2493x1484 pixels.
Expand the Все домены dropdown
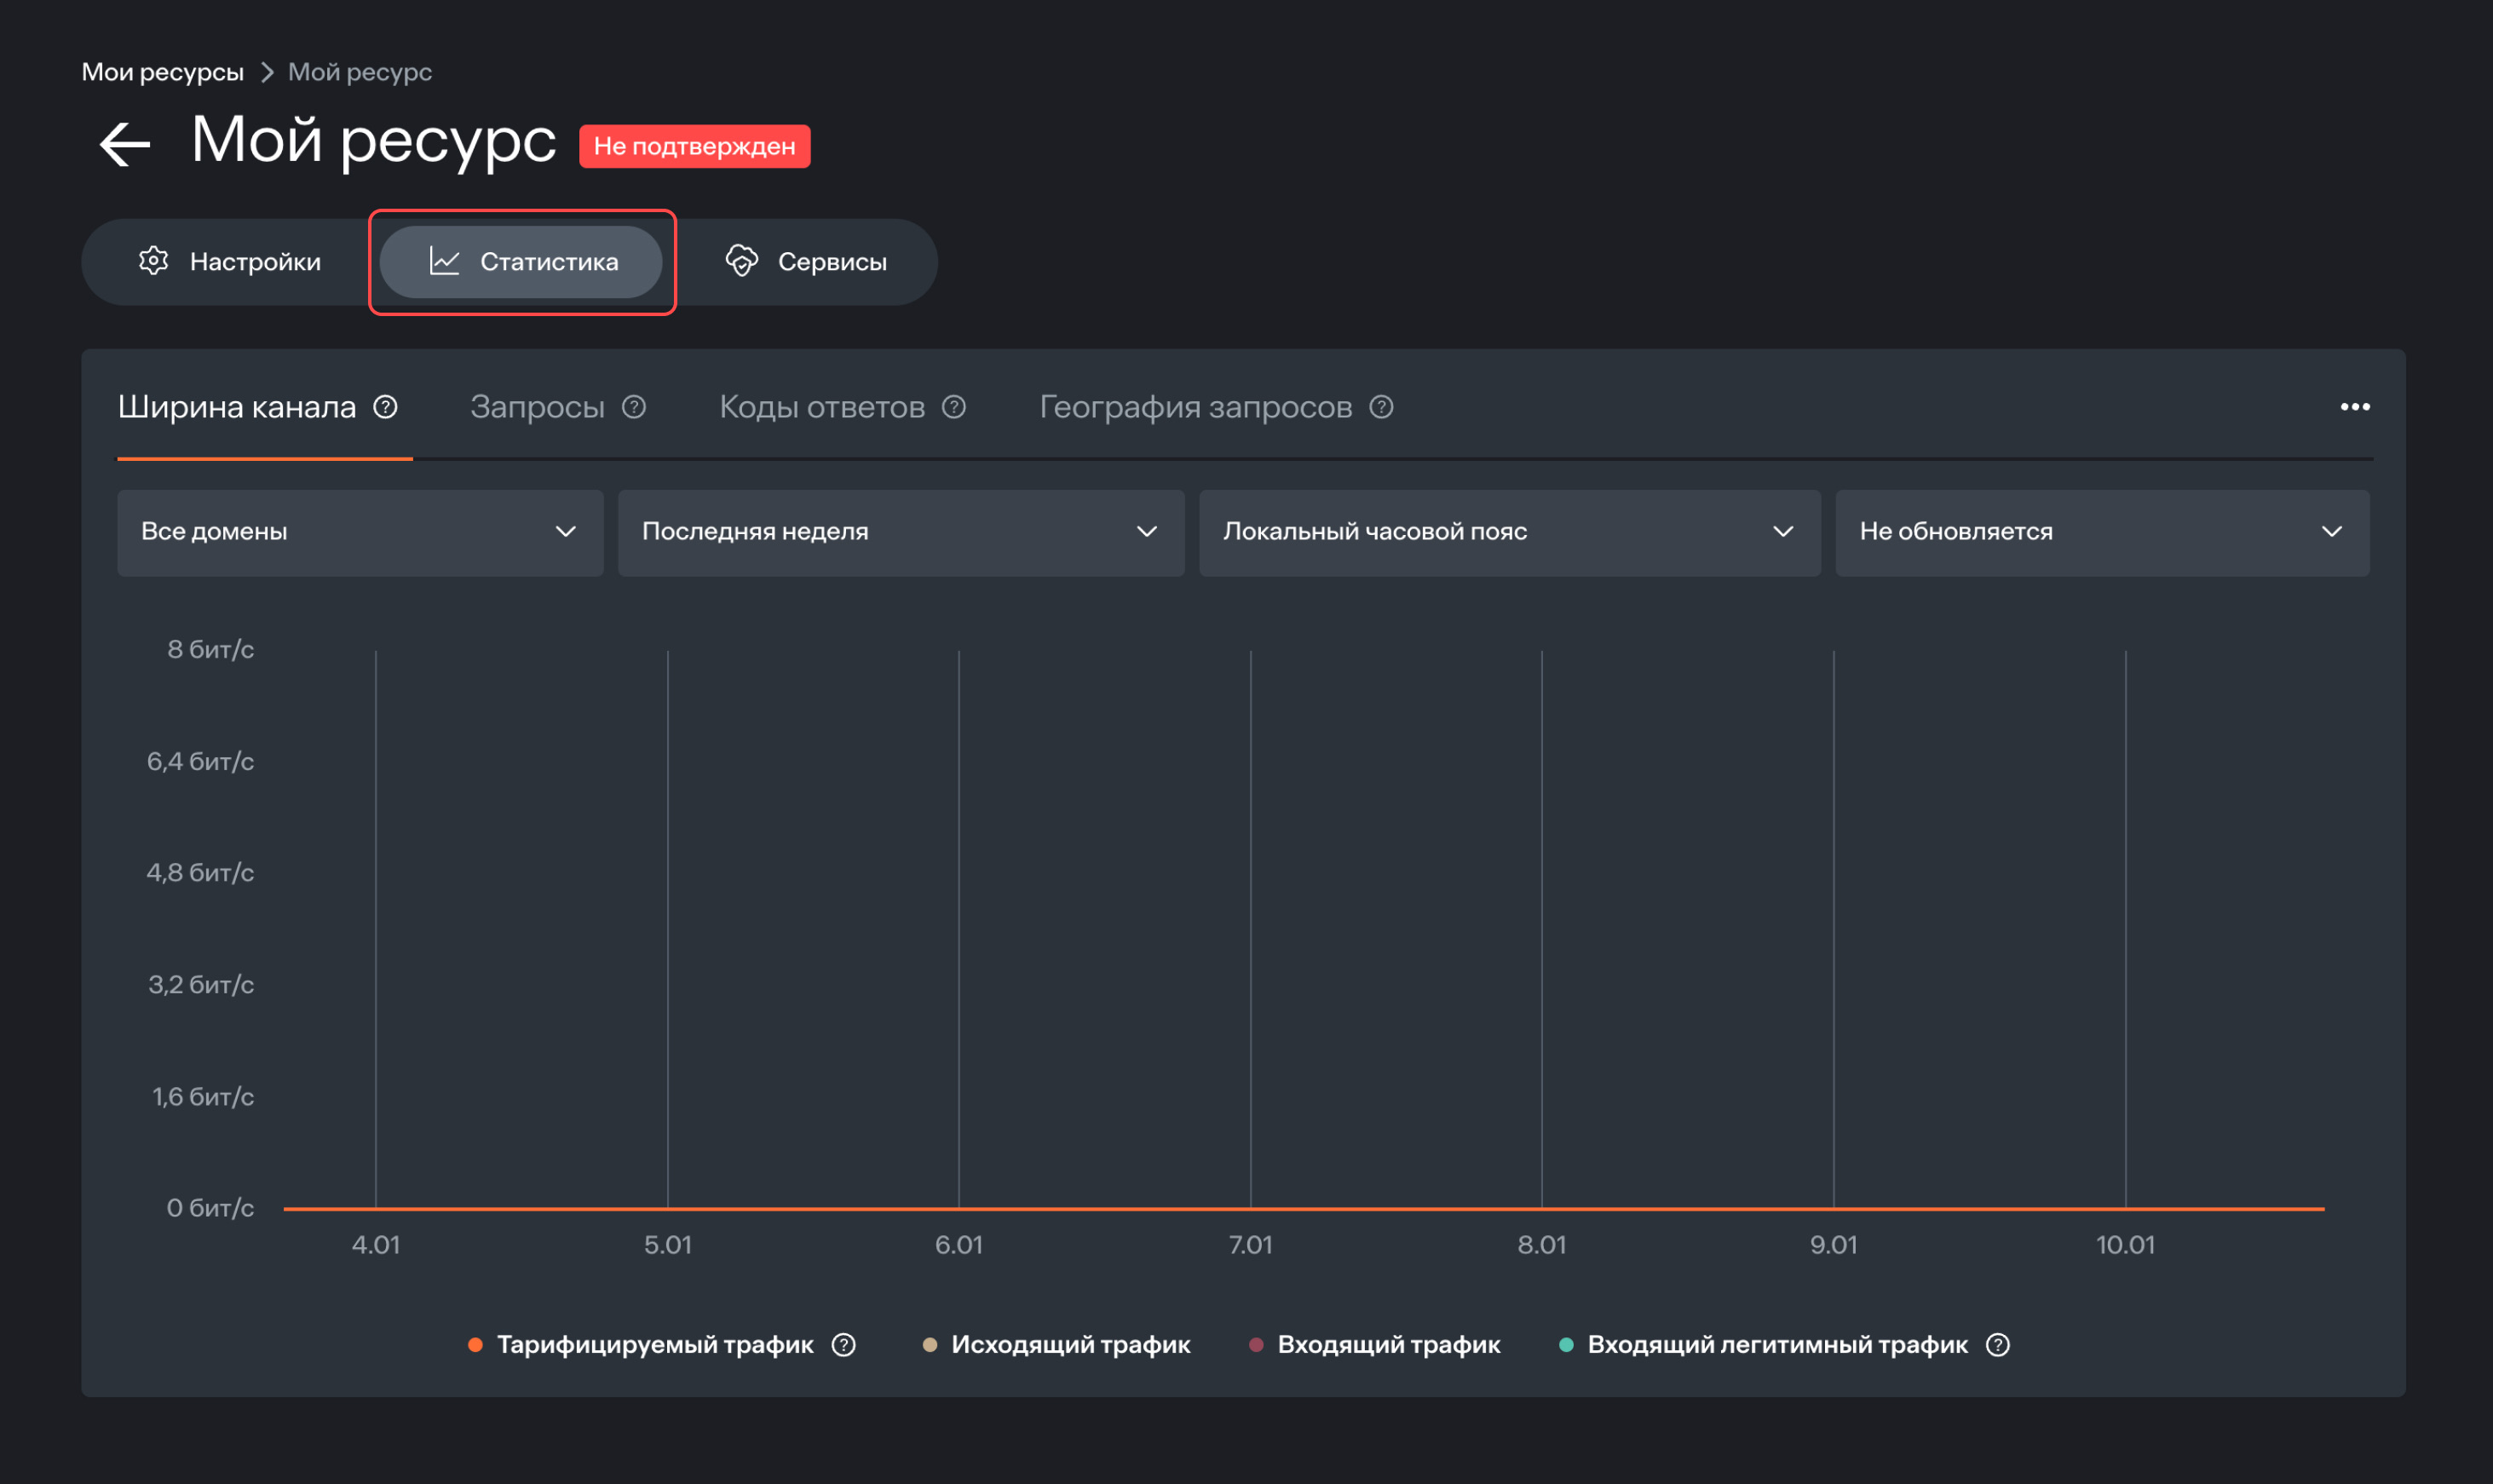click(x=360, y=532)
